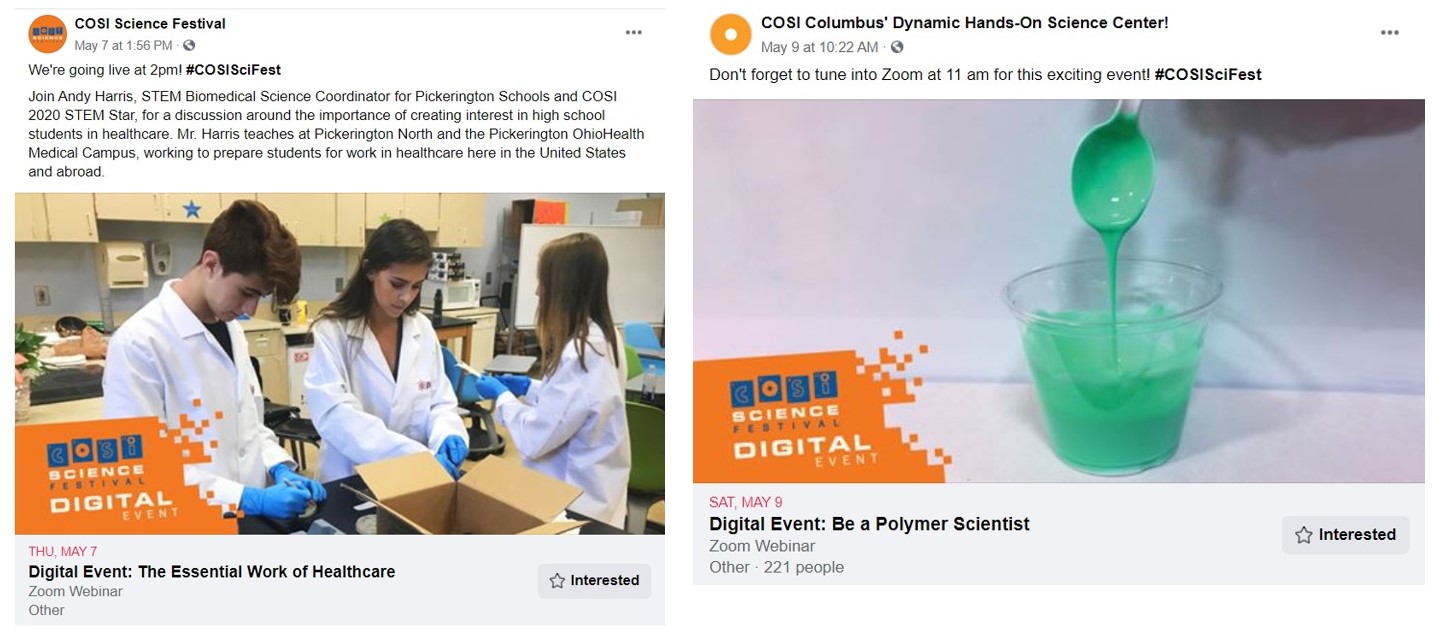The image size is (1432, 633).
Task: Open COSI Columbus' Dynamic Hands-On Science Center page link
Action: click(964, 22)
